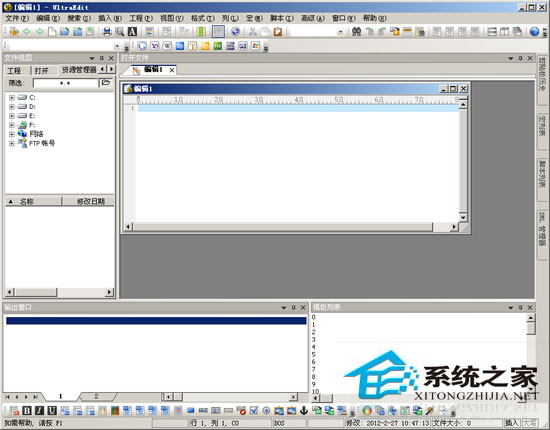Screen dimensions: 550x430
Task: Open the 编辑(E) menu
Action: tap(48, 18)
